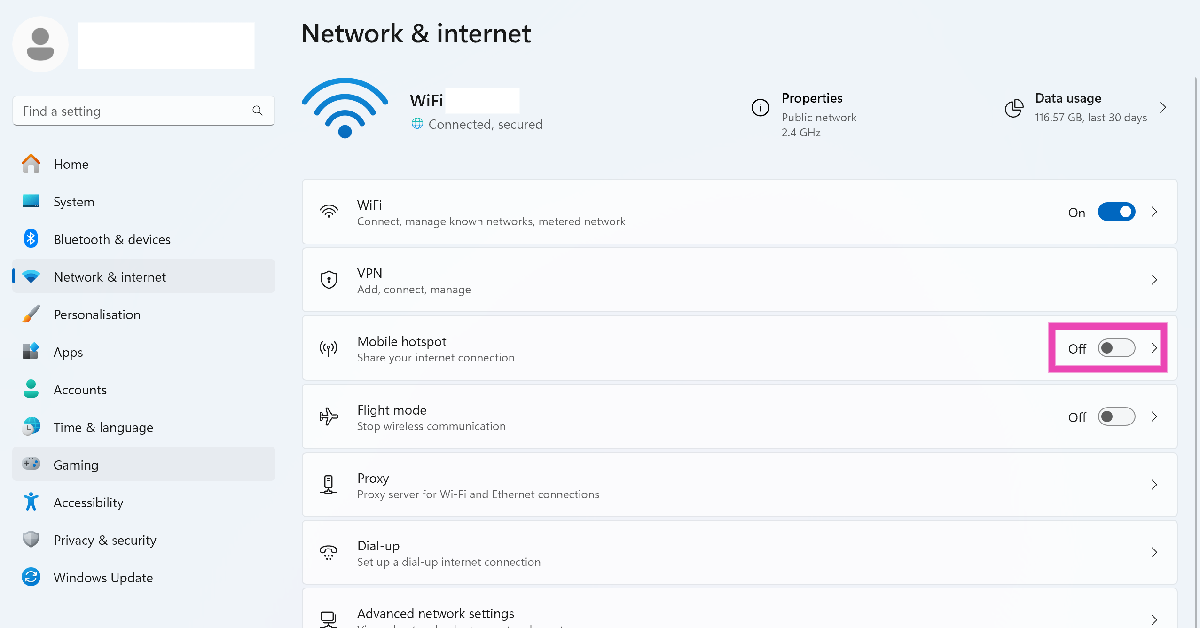Go to Bluetooth & devices section

pyautogui.click(x=111, y=240)
